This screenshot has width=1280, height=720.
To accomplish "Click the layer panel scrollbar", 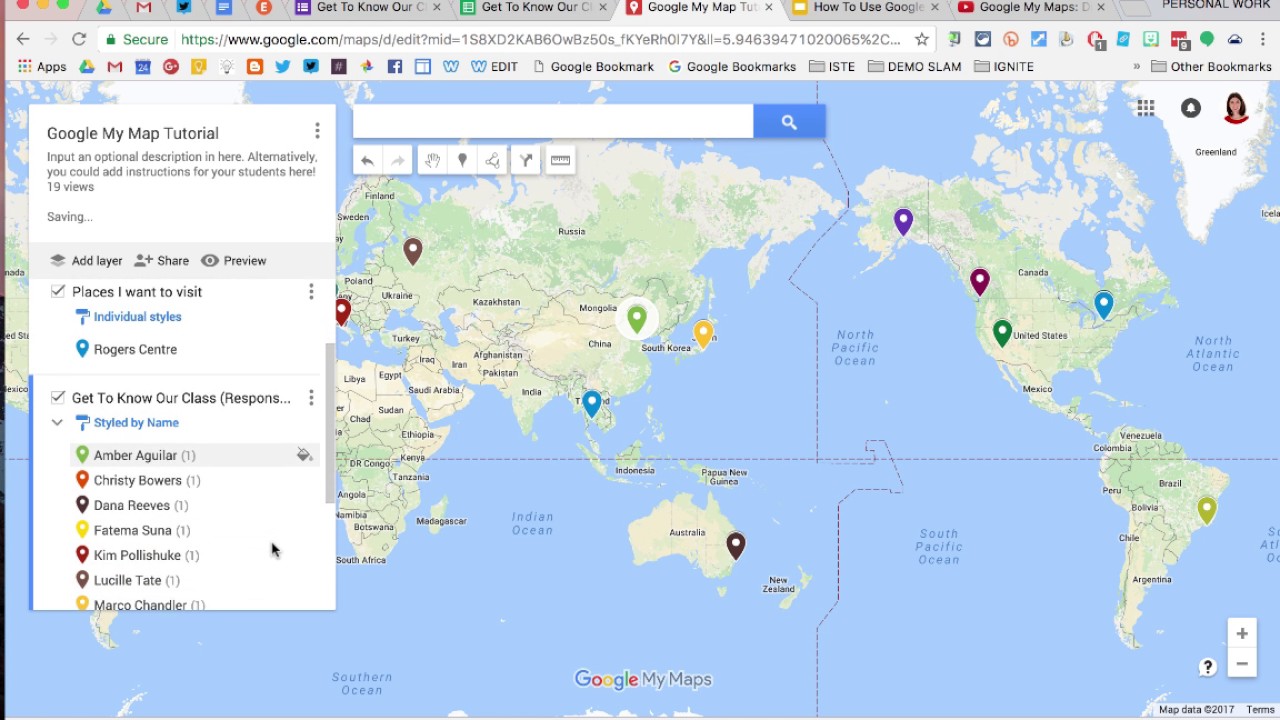I will (x=330, y=423).
